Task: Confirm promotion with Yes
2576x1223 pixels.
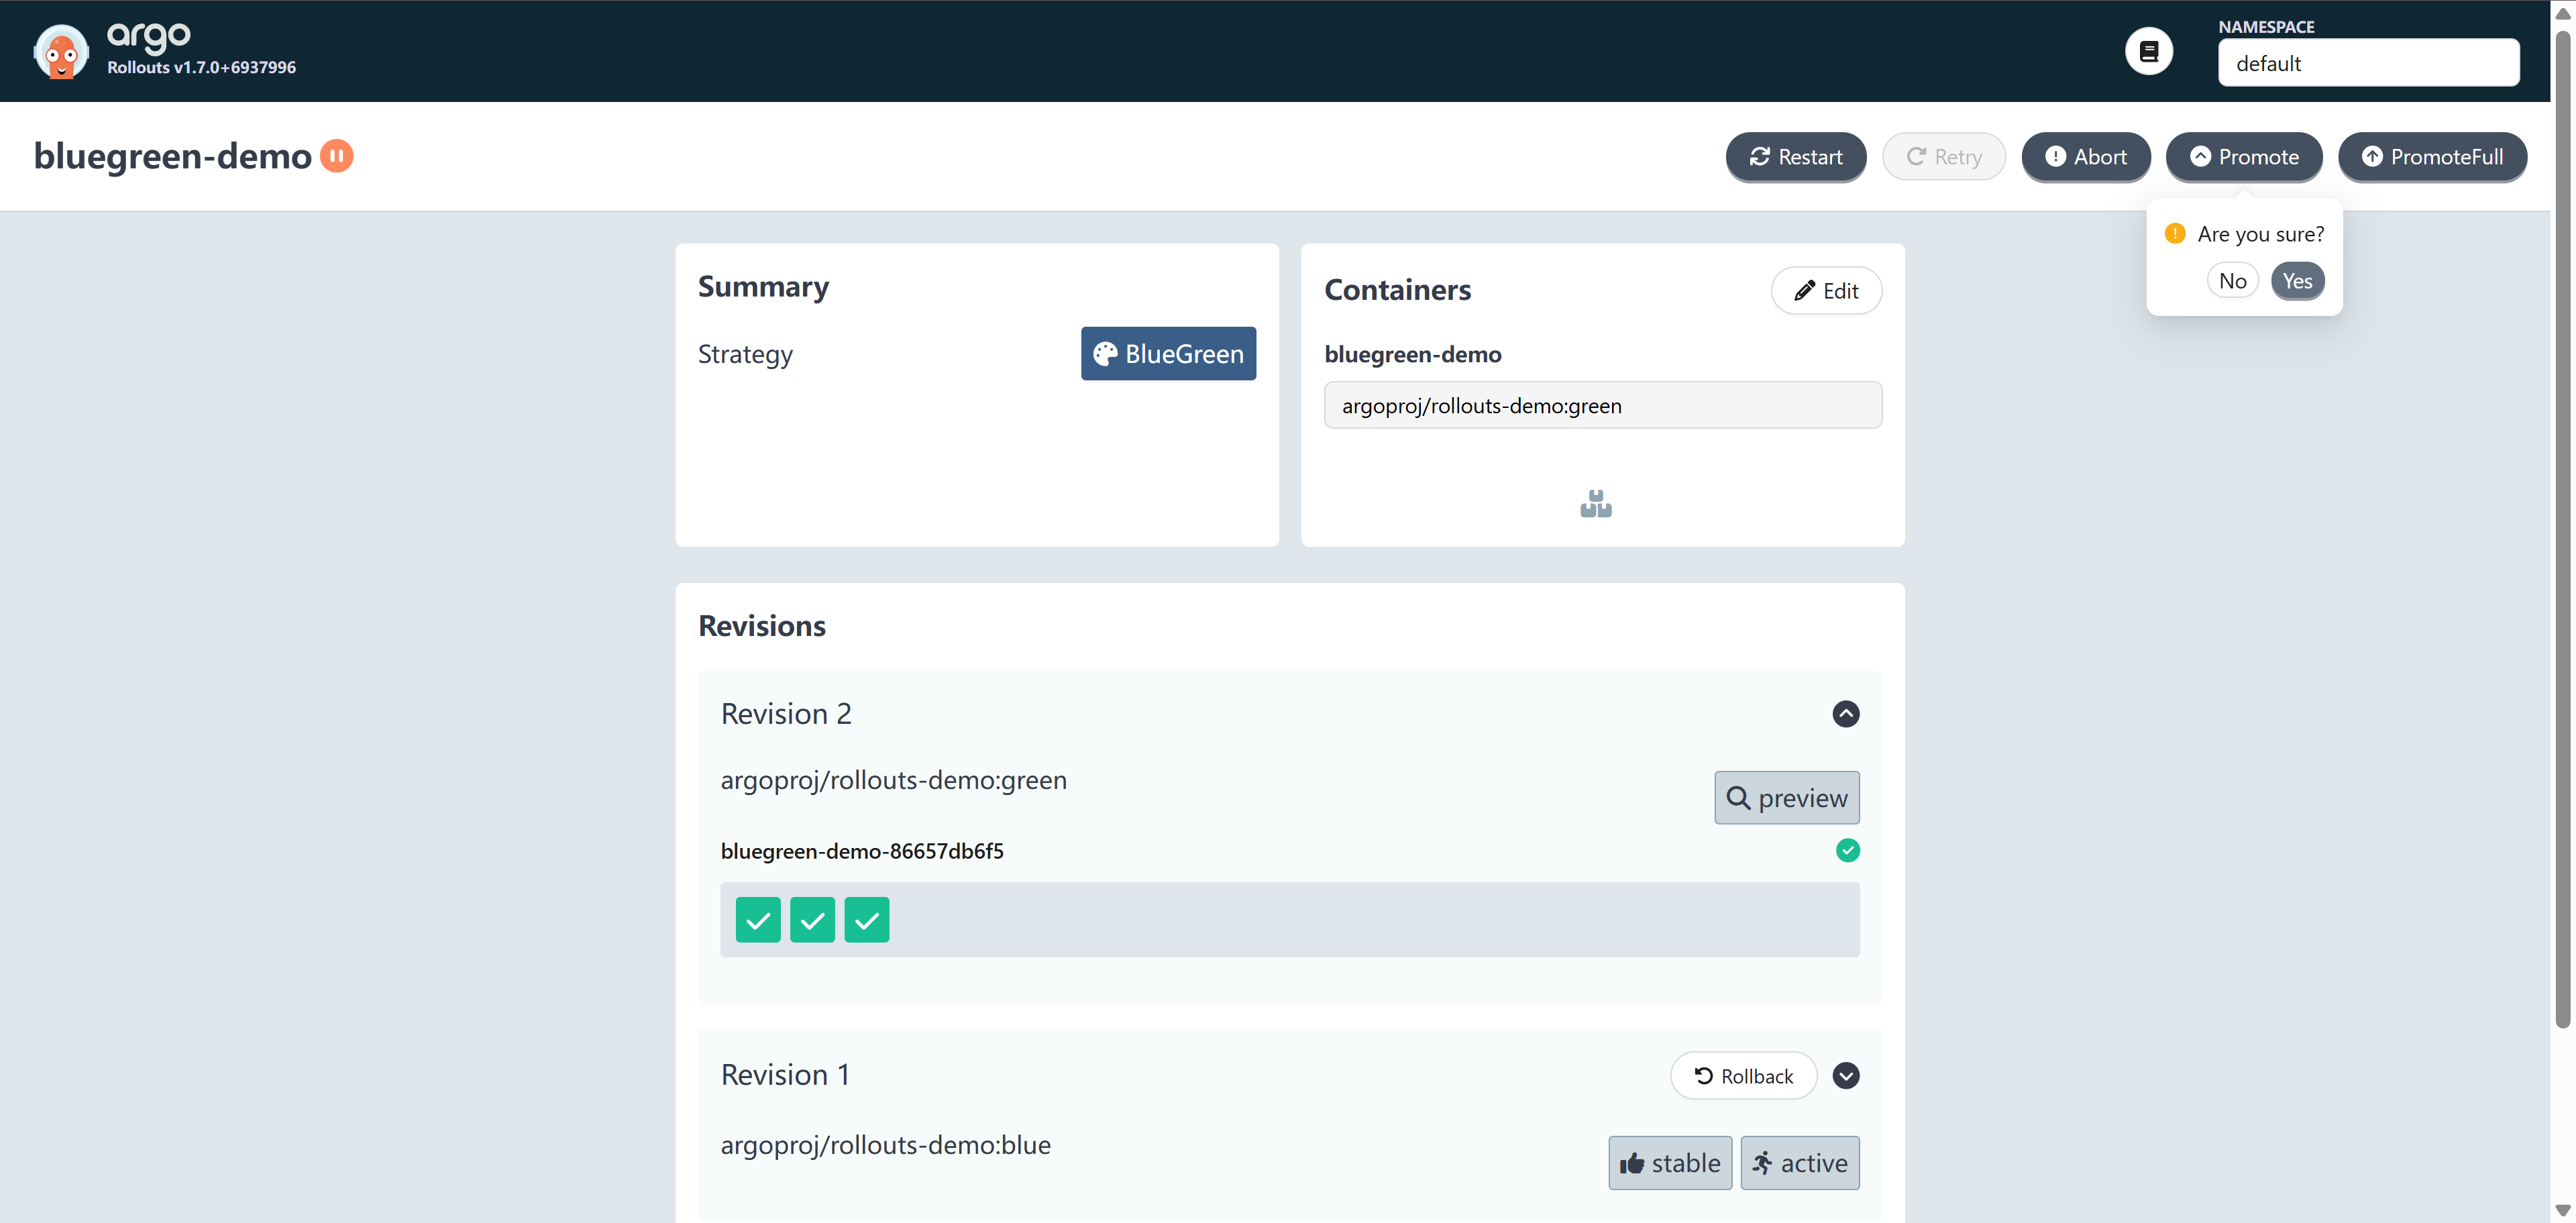Action: 2297,281
